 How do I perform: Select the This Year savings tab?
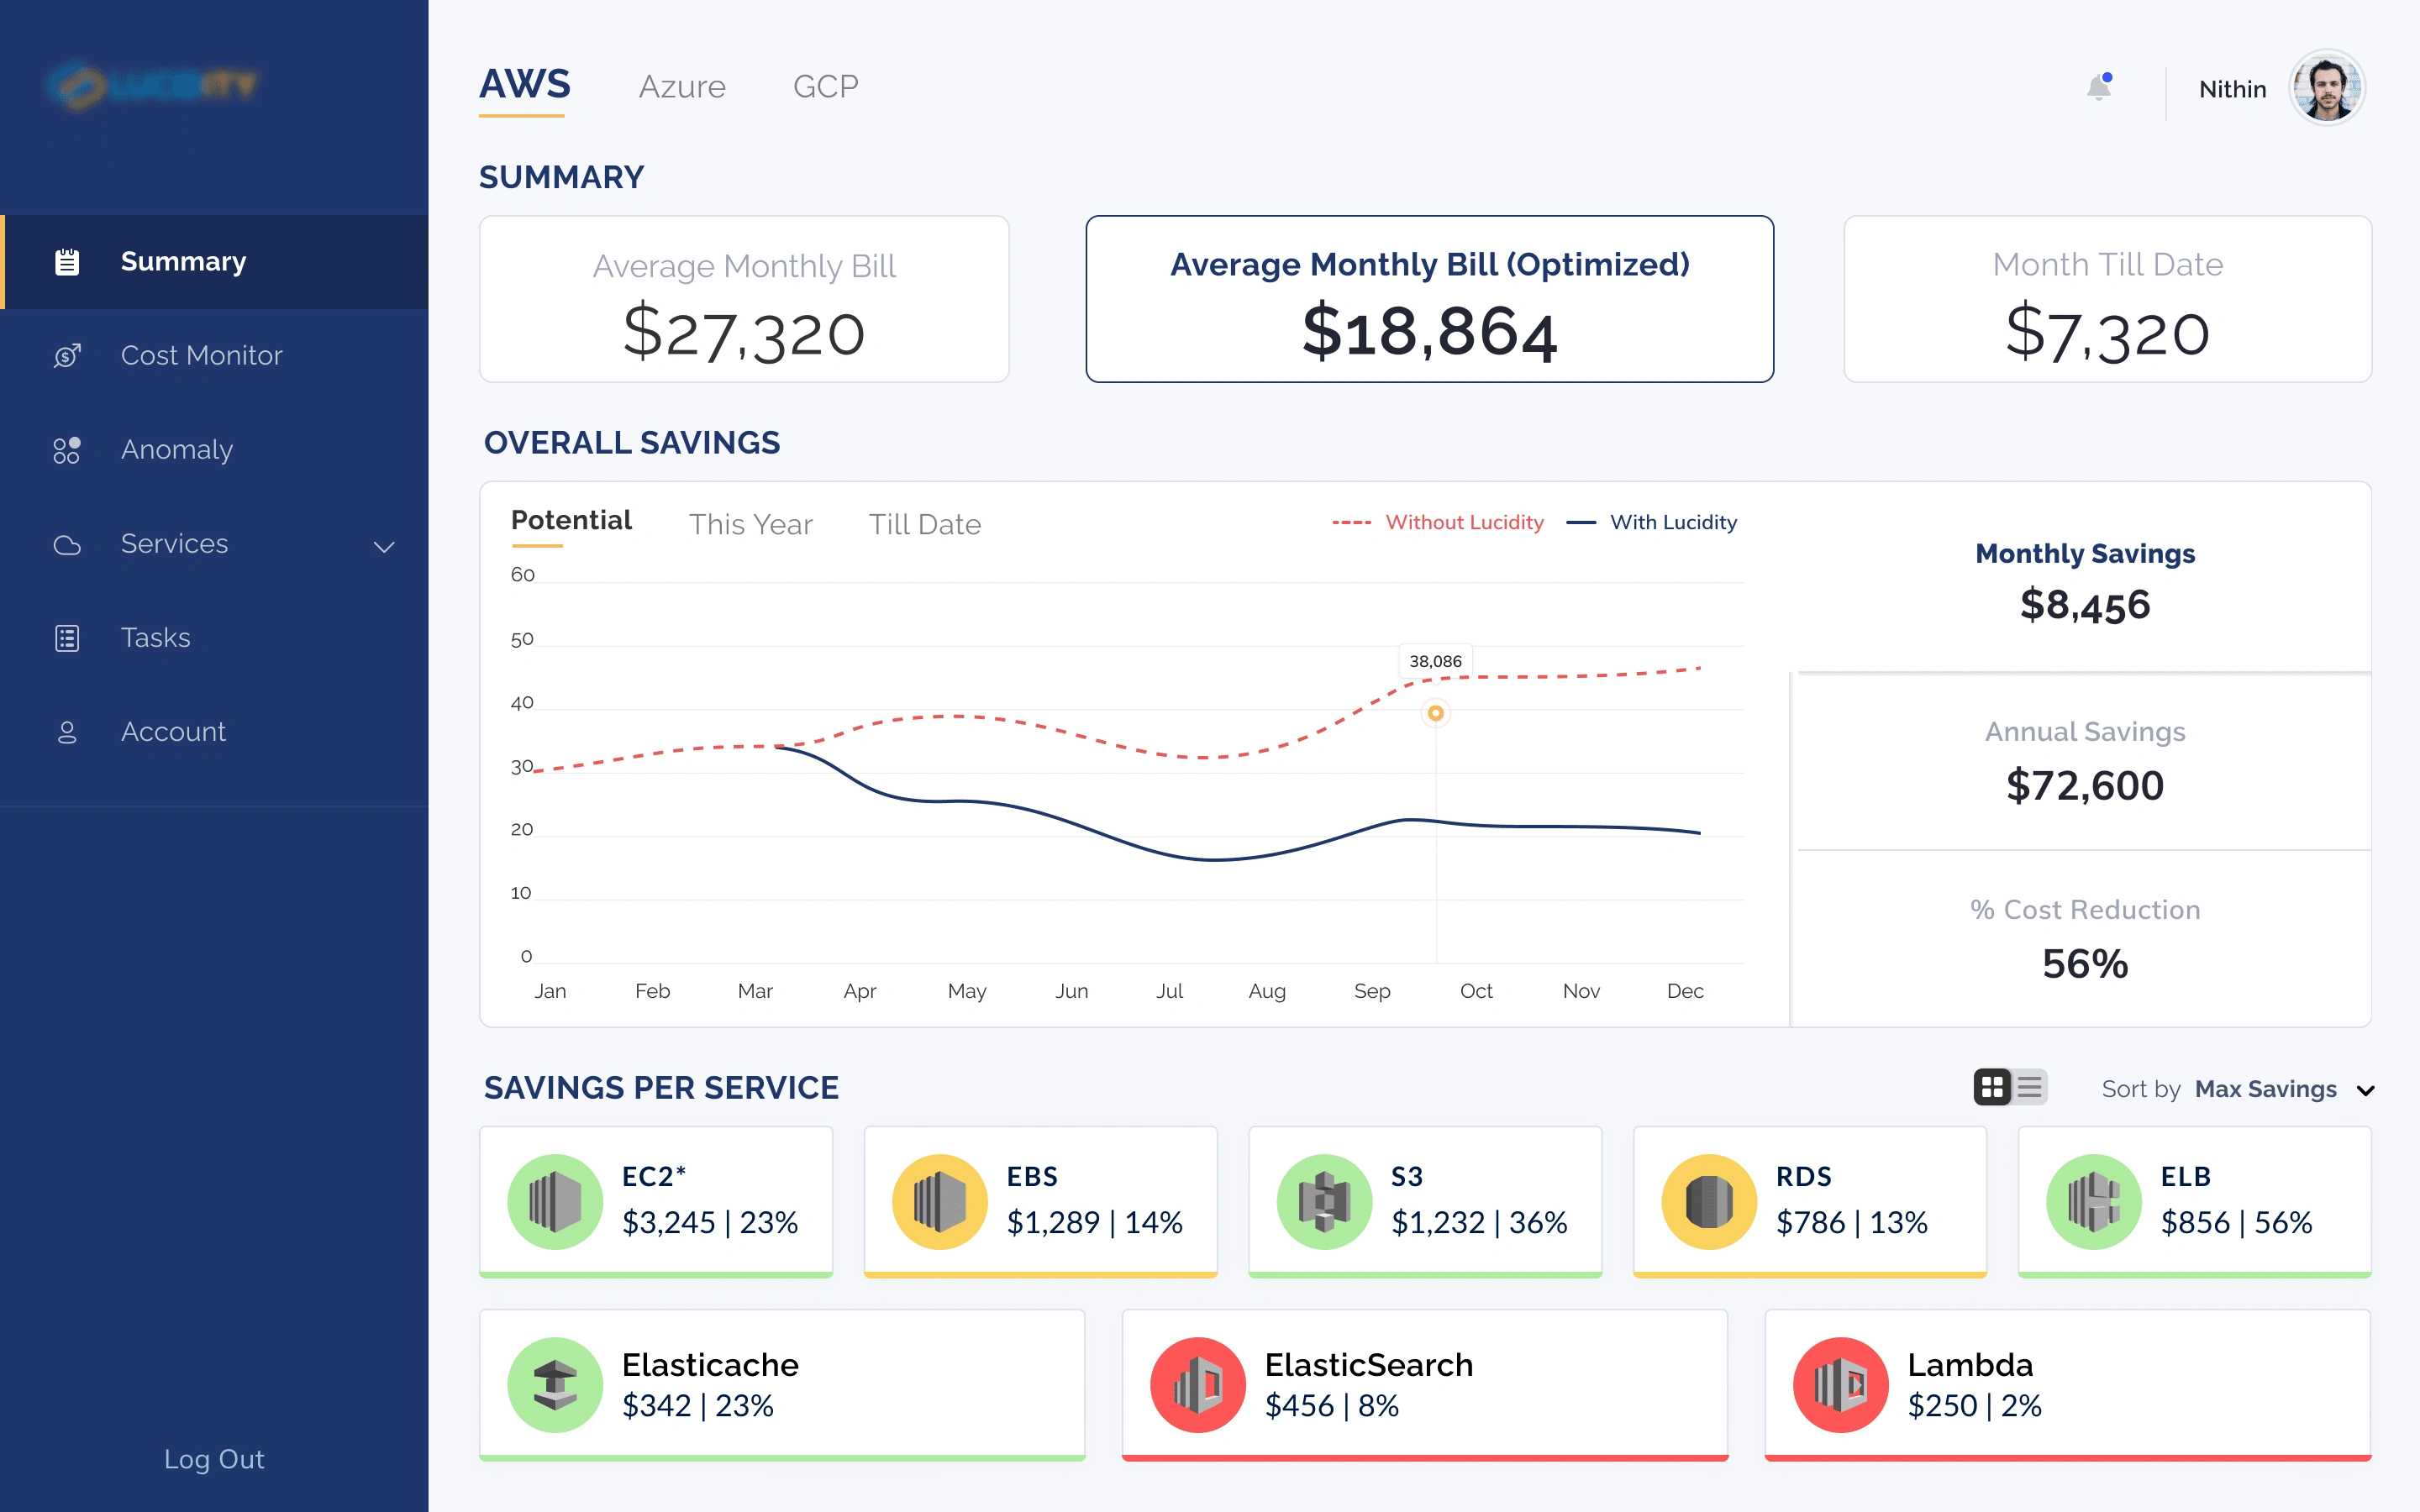point(751,525)
